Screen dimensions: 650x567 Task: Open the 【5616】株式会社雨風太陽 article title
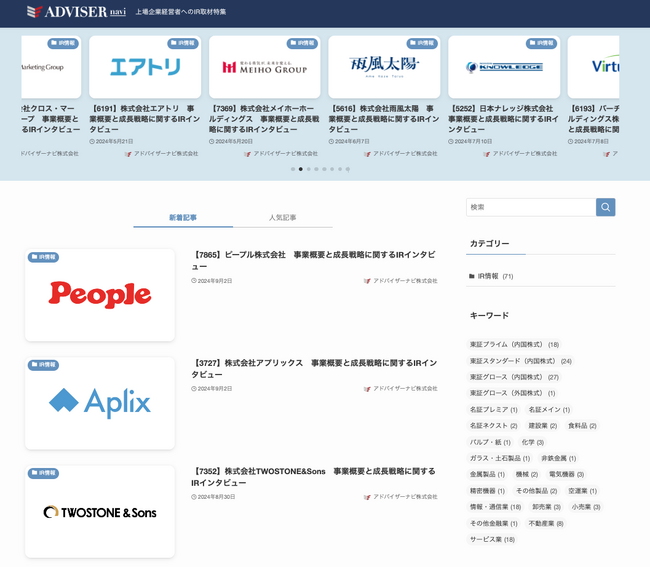coord(384,119)
